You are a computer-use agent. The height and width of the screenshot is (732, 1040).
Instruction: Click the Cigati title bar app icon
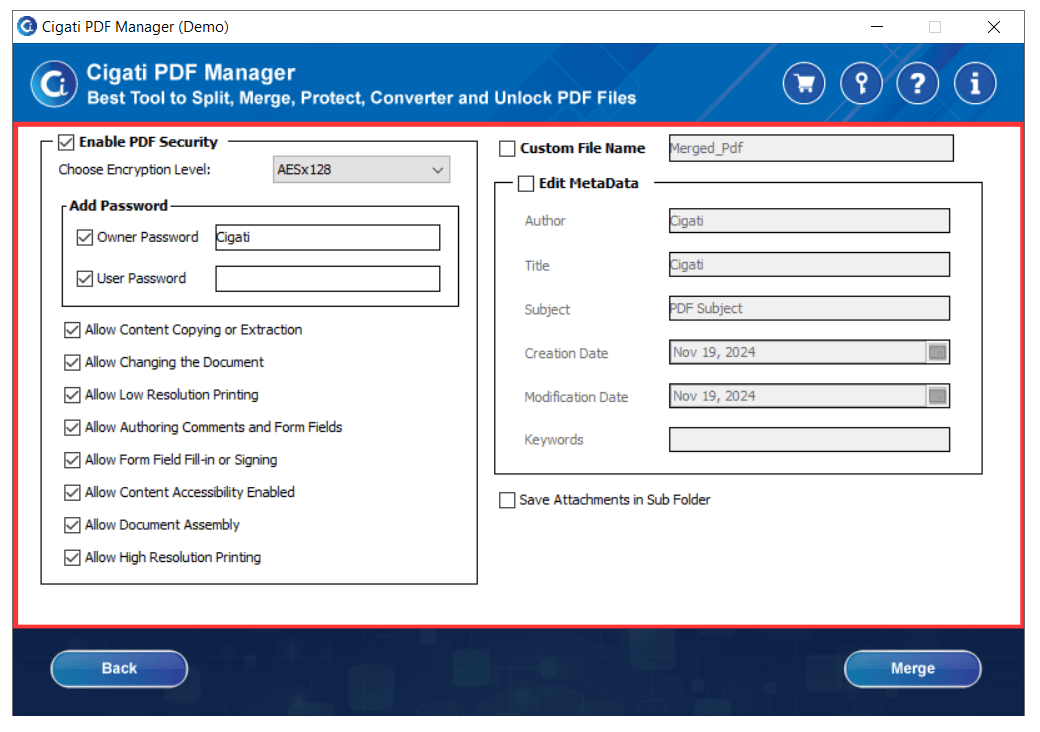pyautogui.click(x=27, y=27)
